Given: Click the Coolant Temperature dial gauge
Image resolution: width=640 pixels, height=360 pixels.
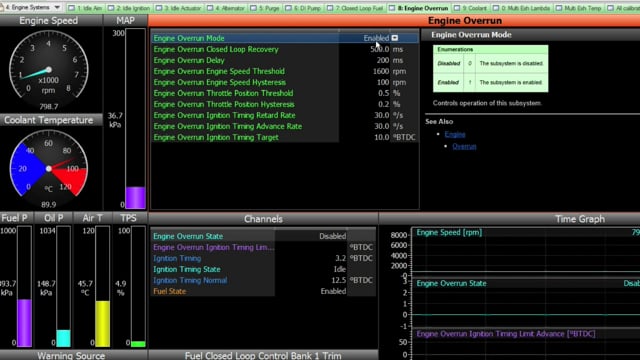Looking at the screenshot, I should pos(49,168).
